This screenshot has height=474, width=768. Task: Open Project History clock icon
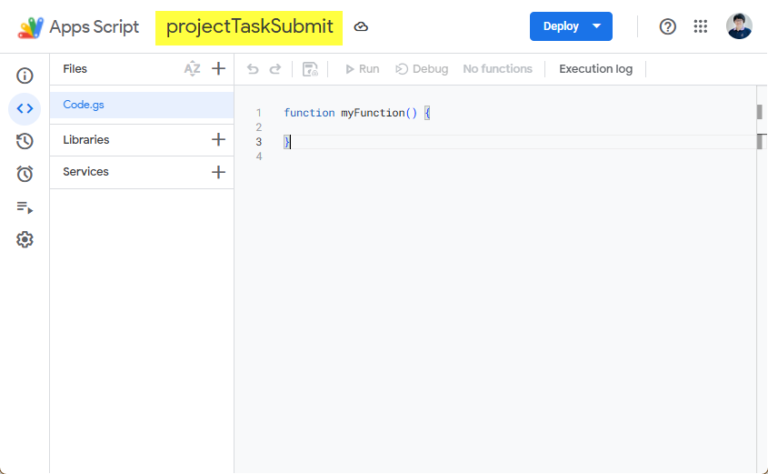coord(24,142)
